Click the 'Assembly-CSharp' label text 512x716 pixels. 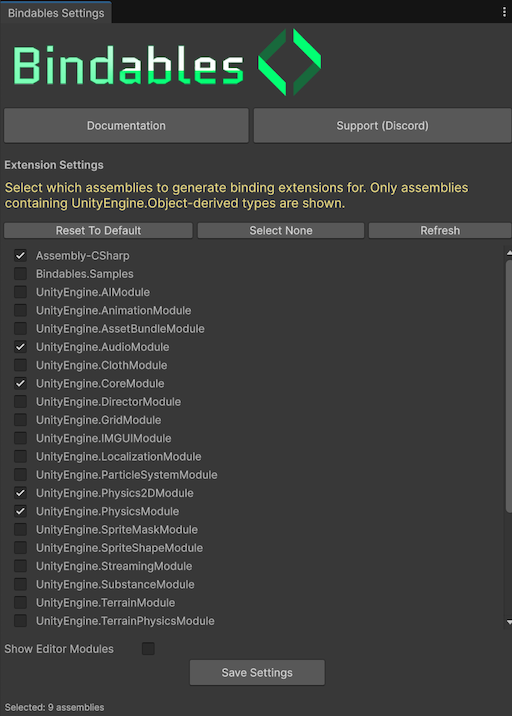[x=83, y=256]
